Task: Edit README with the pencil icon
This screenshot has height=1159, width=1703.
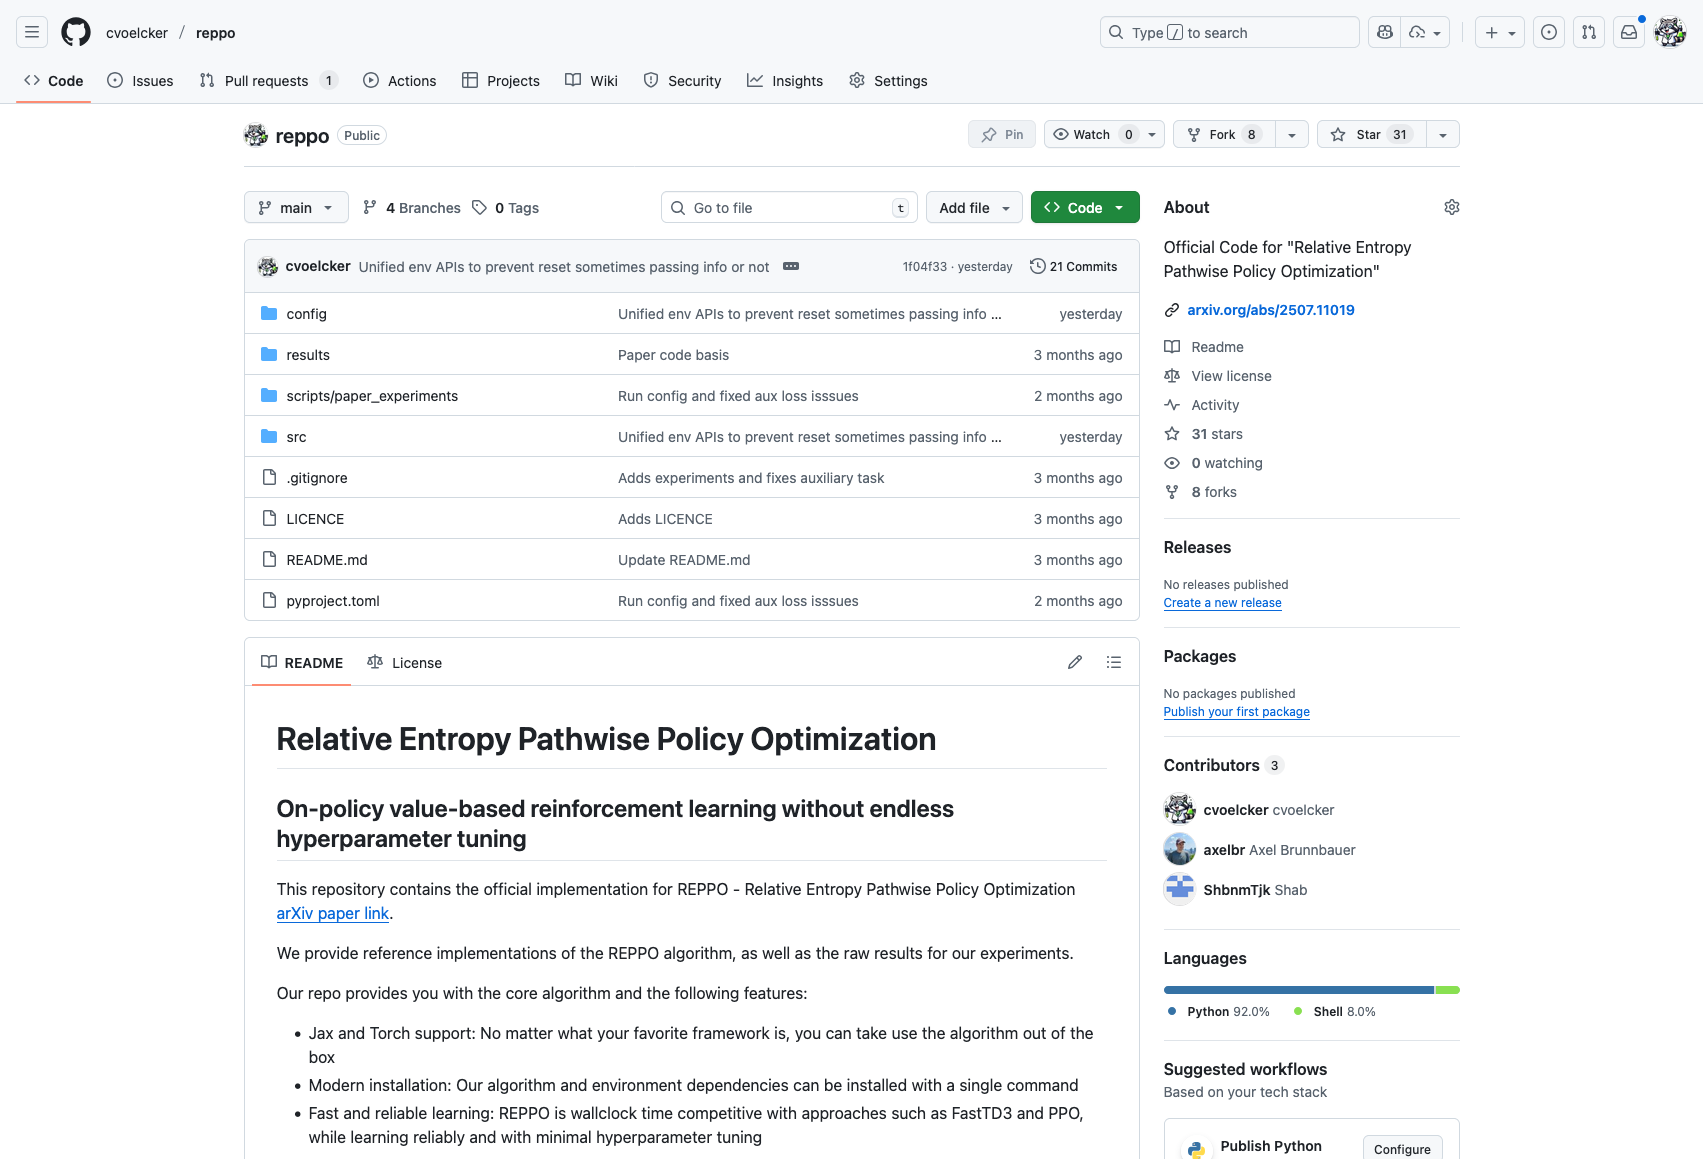Action: pyautogui.click(x=1075, y=662)
